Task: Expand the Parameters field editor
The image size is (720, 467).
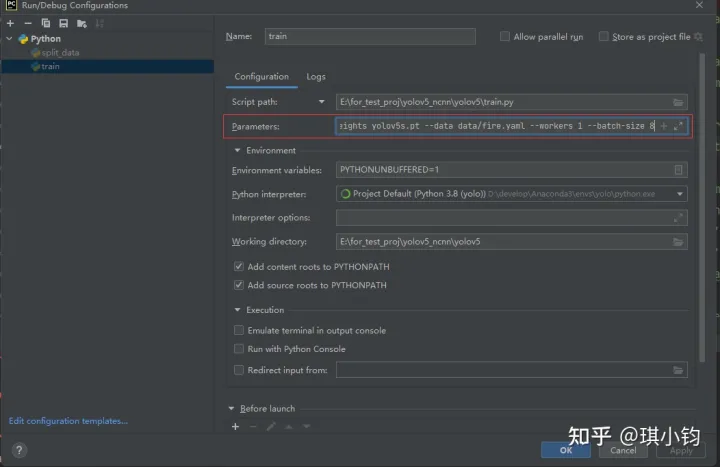Action: (678, 126)
